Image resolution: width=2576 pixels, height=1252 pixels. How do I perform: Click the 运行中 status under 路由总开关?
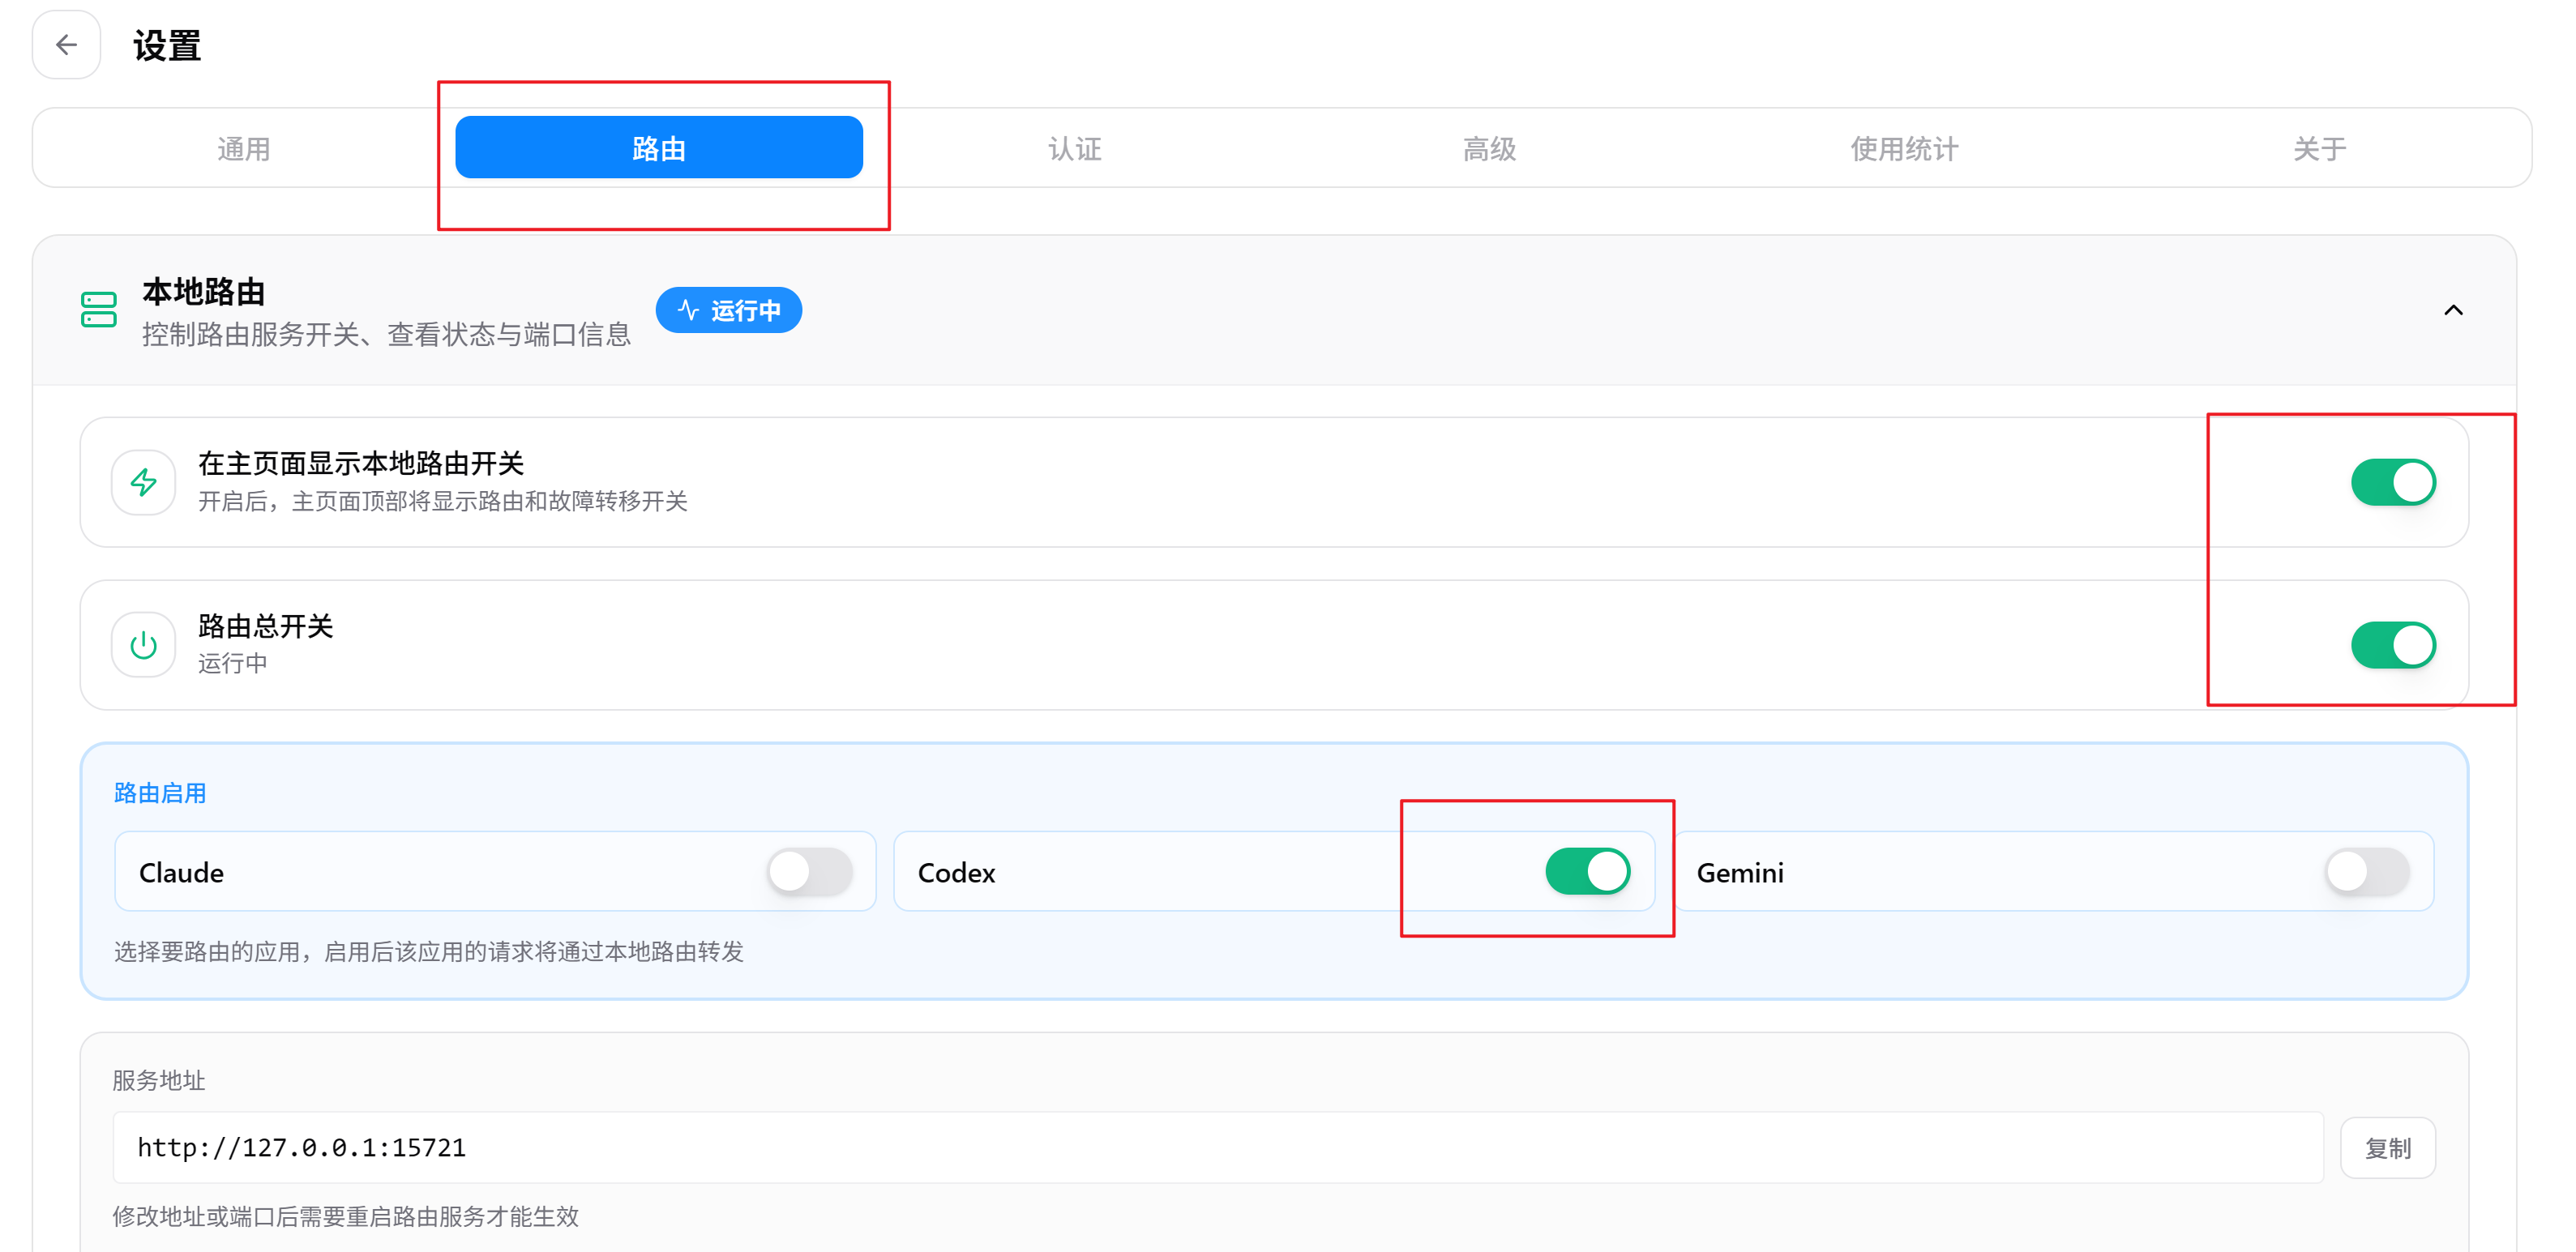(232, 664)
